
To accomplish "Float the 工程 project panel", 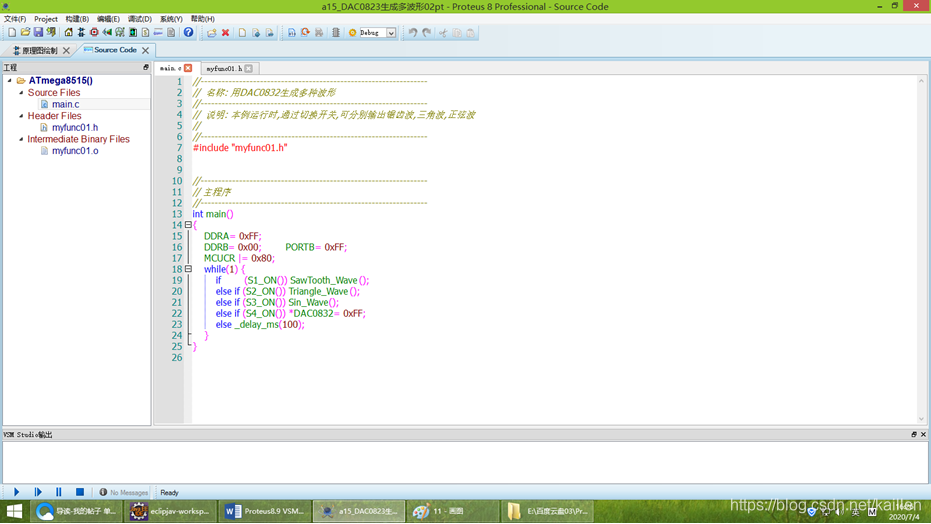I will 145,68.
